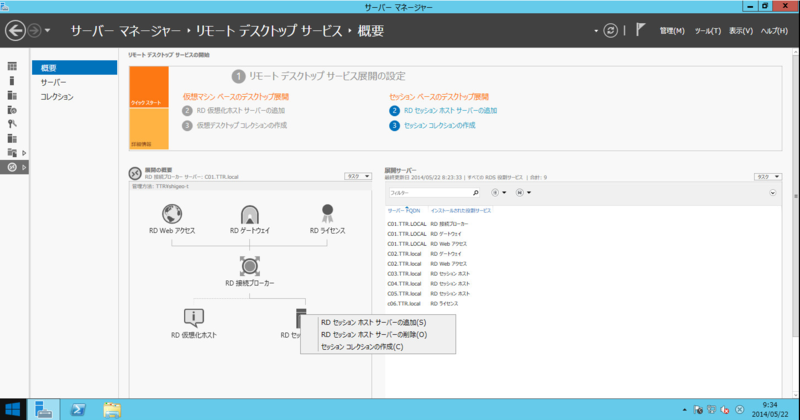
Task: Refresh Server Manager with the refresh icon
Action: pos(610,31)
